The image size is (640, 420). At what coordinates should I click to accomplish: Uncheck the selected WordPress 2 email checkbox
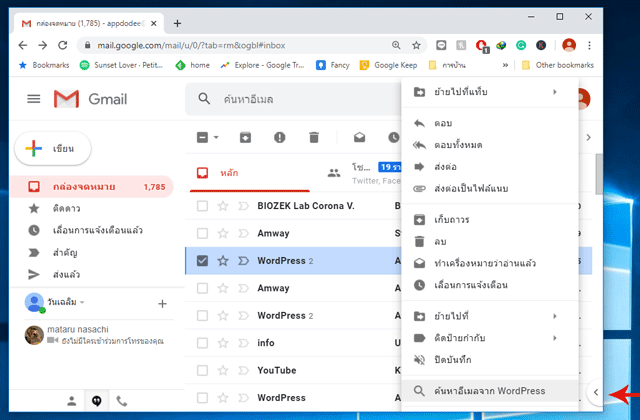pyautogui.click(x=202, y=260)
